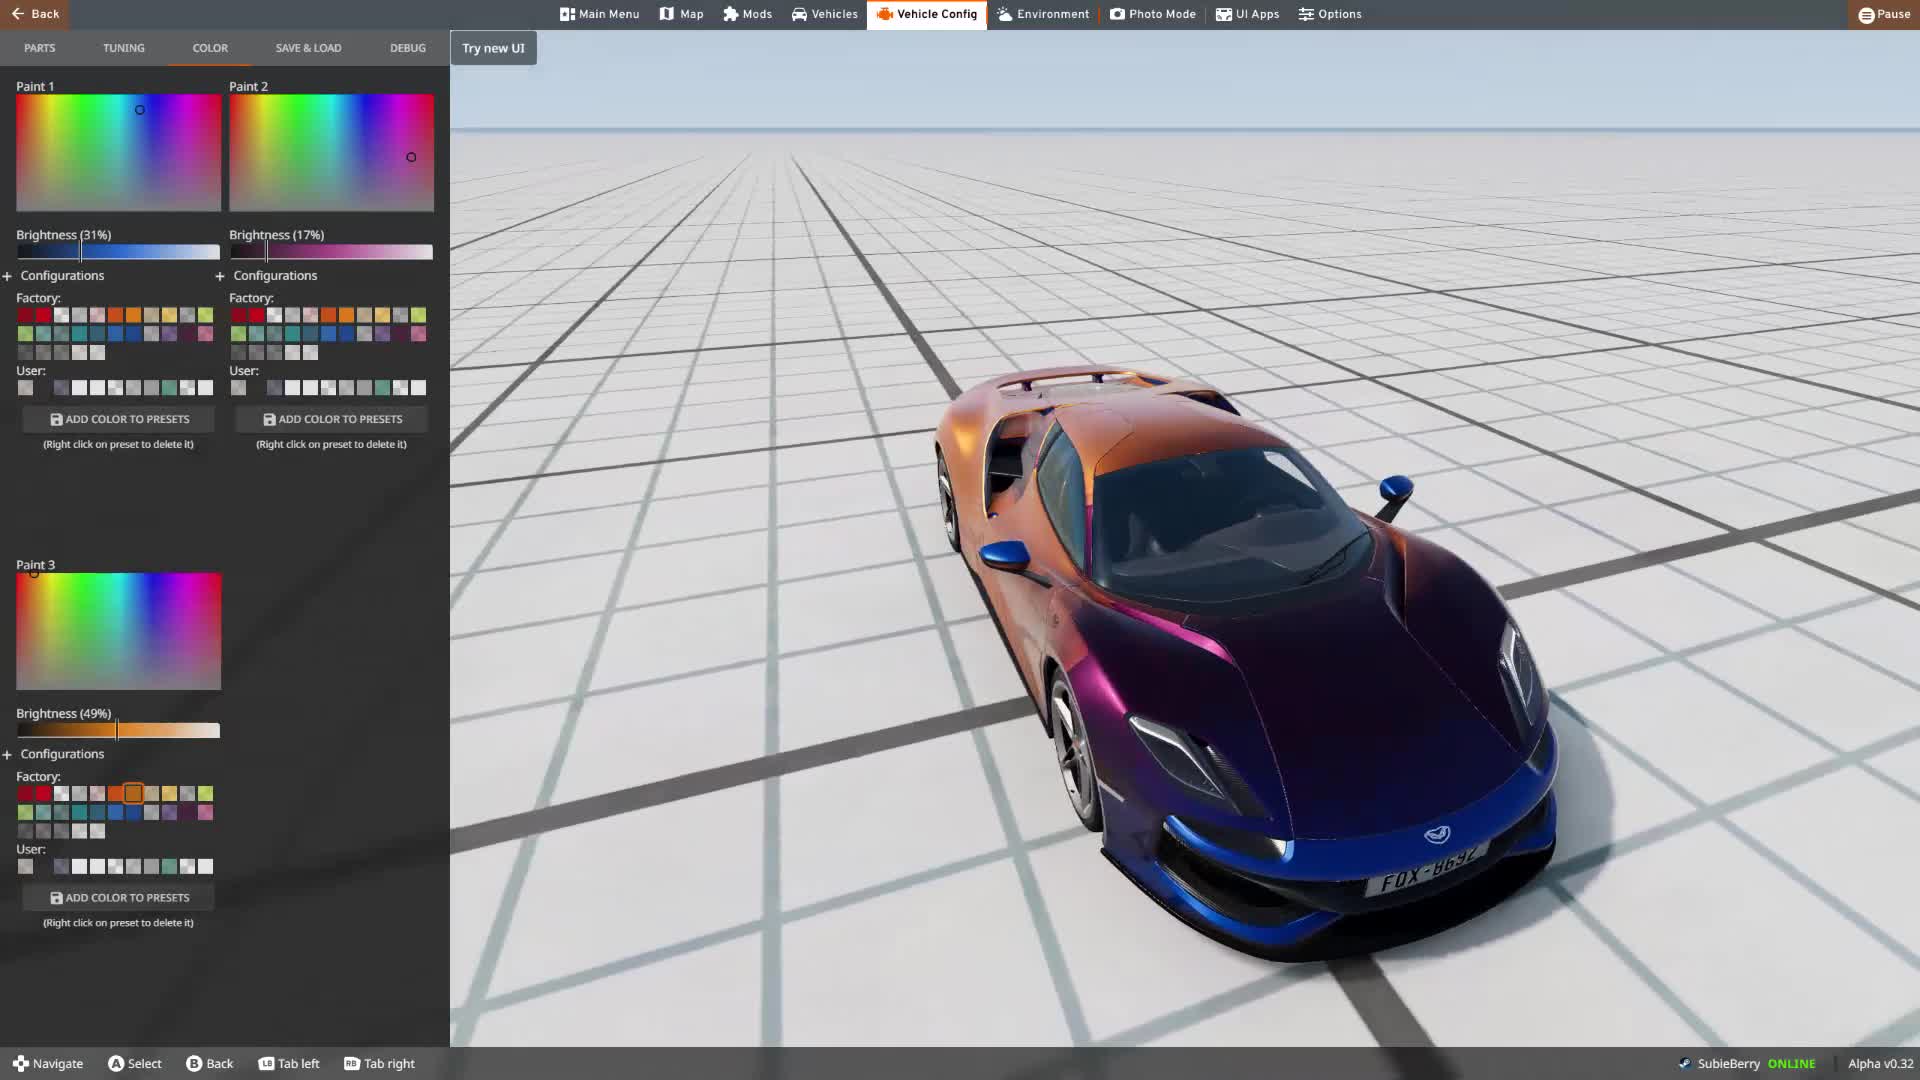This screenshot has width=1920, height=1080.
Task: Switch to the TUNING tab
Action: (x=123, y=47)
